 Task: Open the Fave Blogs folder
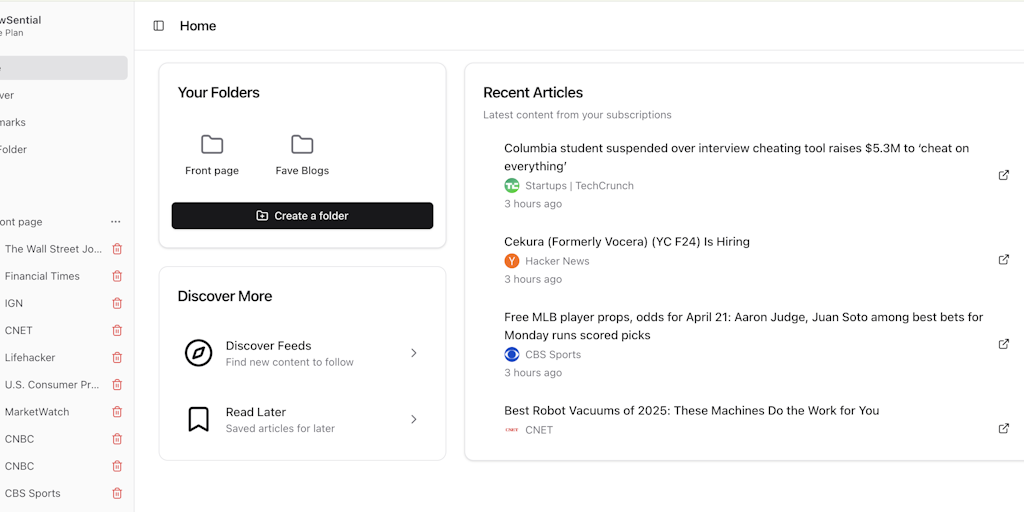click(302, 155)
